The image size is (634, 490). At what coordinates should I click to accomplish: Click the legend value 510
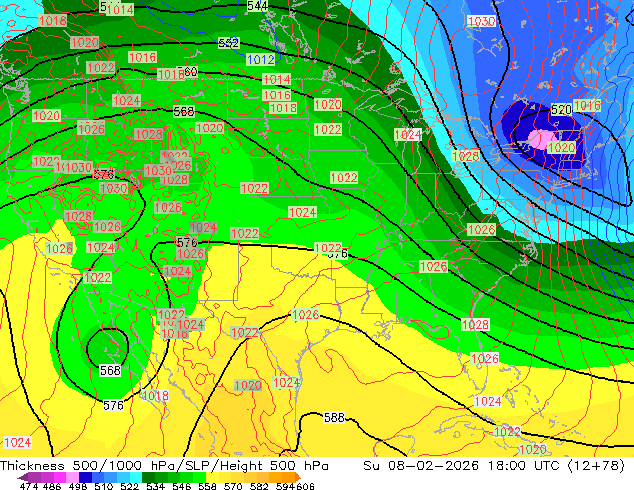click(x=104, y=486)
